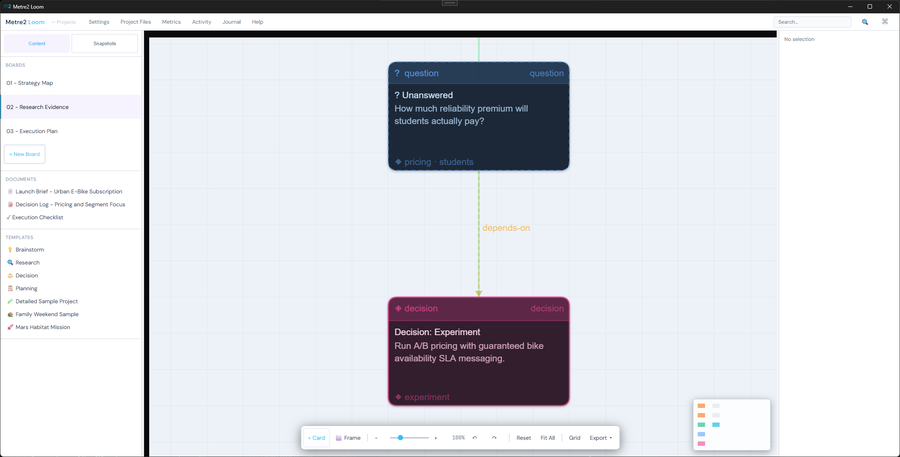The width and height of the screenshot is (900, 457).
Task: Click the question mark icon on question card
Action: click(397, 73)
